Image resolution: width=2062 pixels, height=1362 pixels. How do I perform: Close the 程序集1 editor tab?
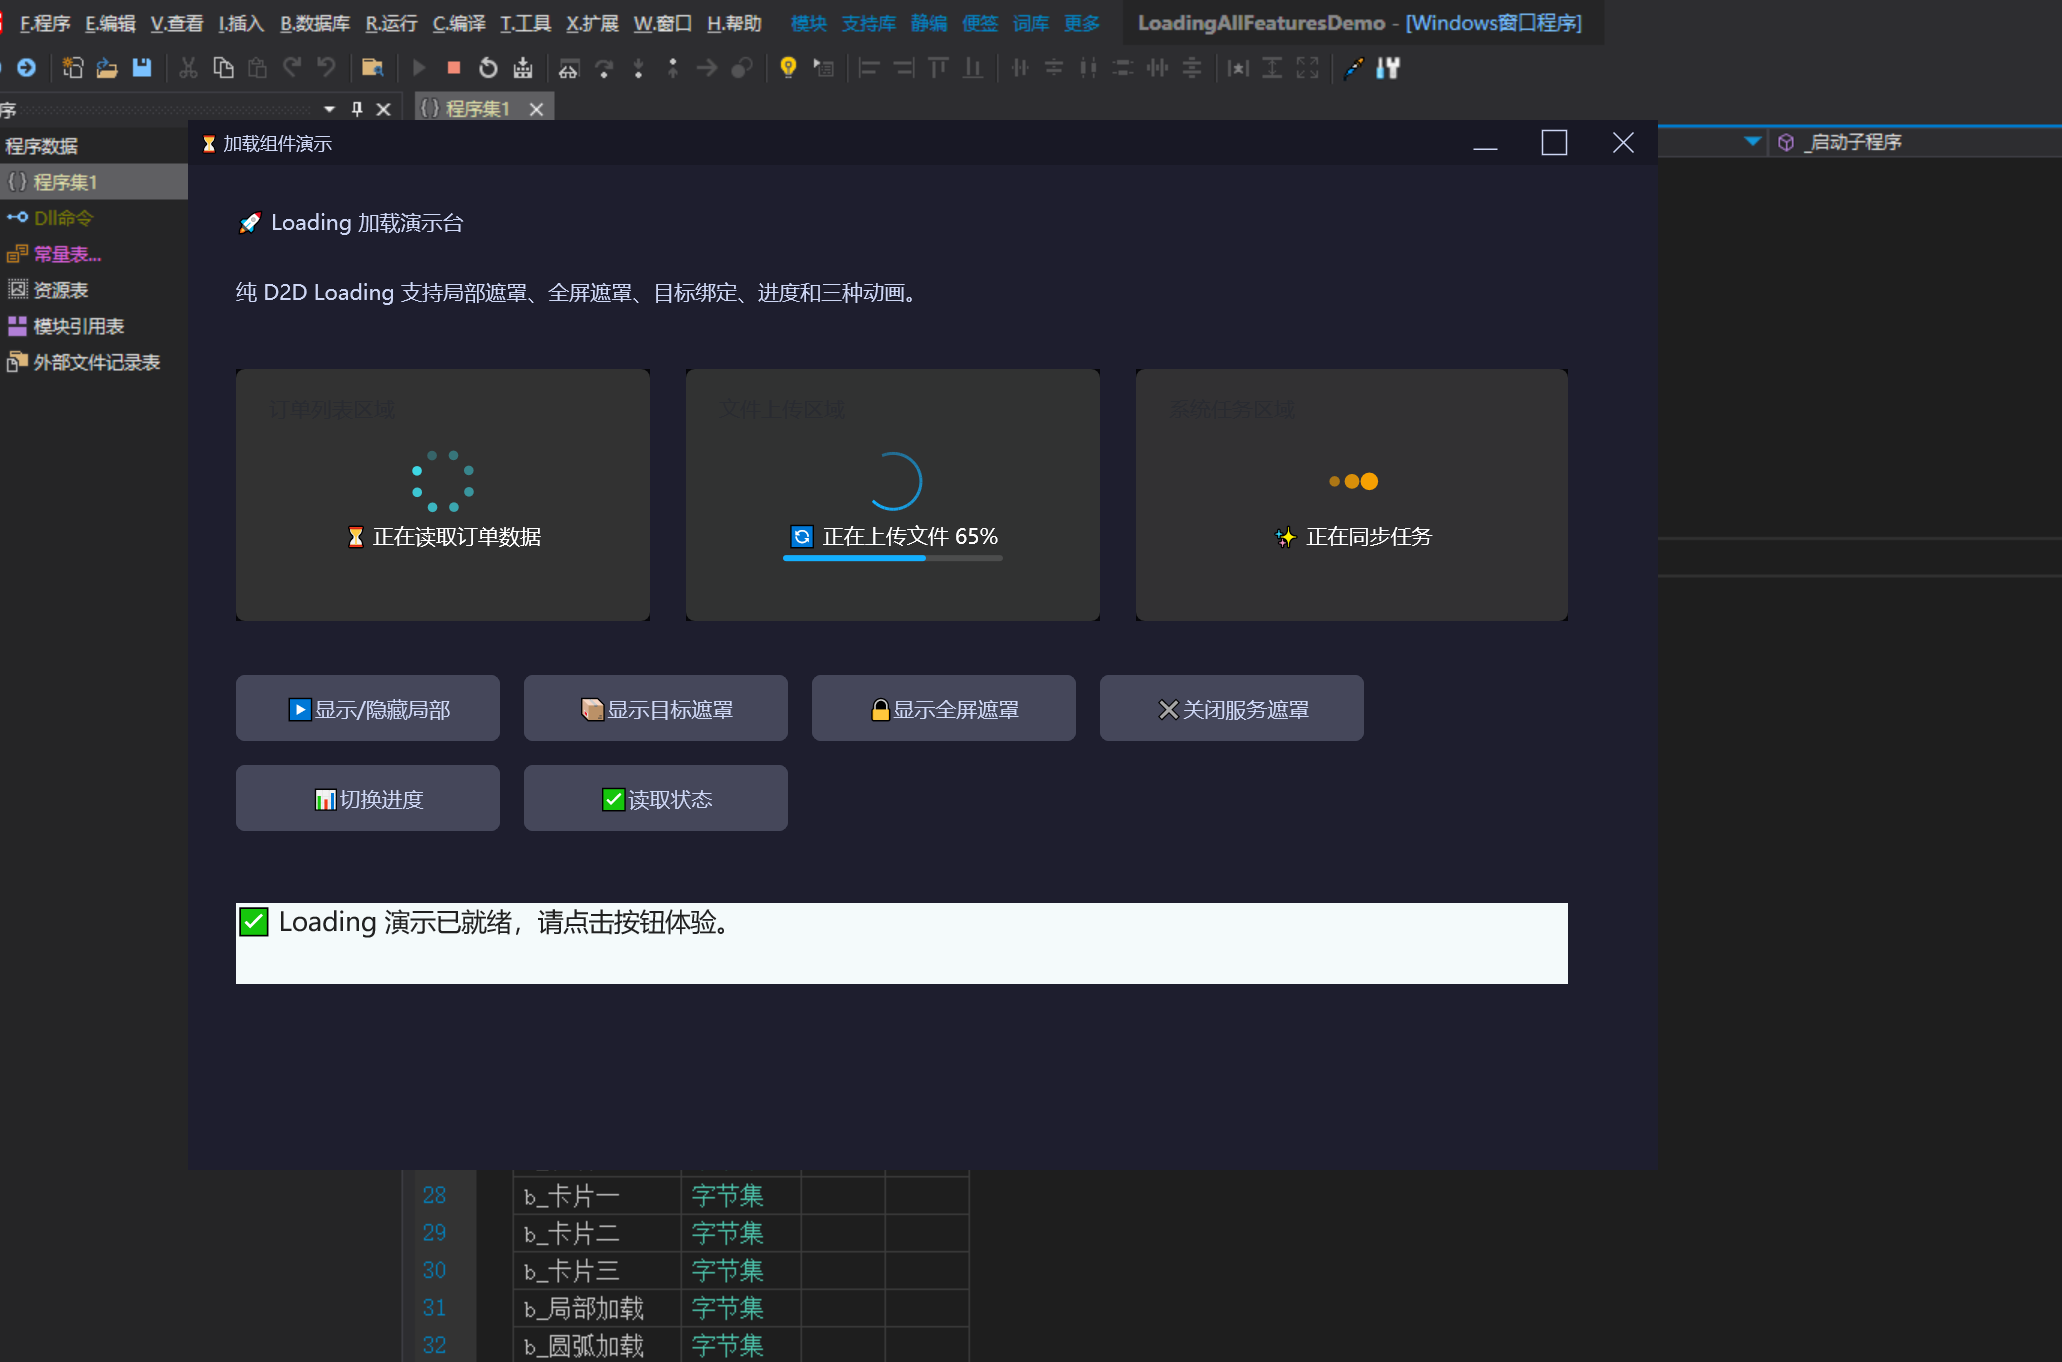[x=536, y=109]
